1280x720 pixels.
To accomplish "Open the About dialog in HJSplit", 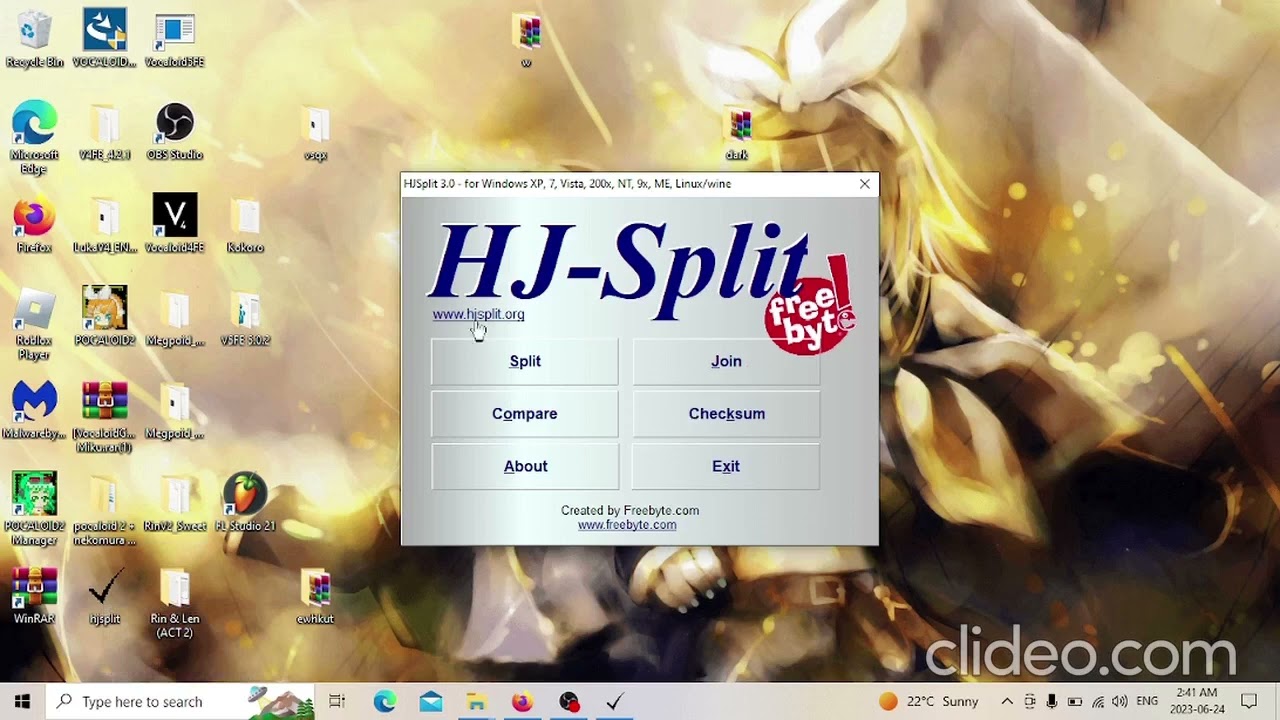I will (x=525, y=467).
